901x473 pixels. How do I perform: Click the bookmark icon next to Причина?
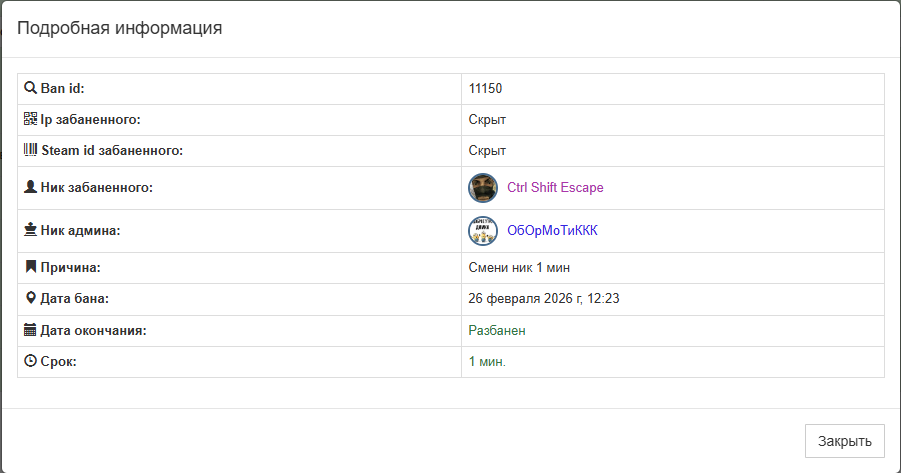click(30, 267)
